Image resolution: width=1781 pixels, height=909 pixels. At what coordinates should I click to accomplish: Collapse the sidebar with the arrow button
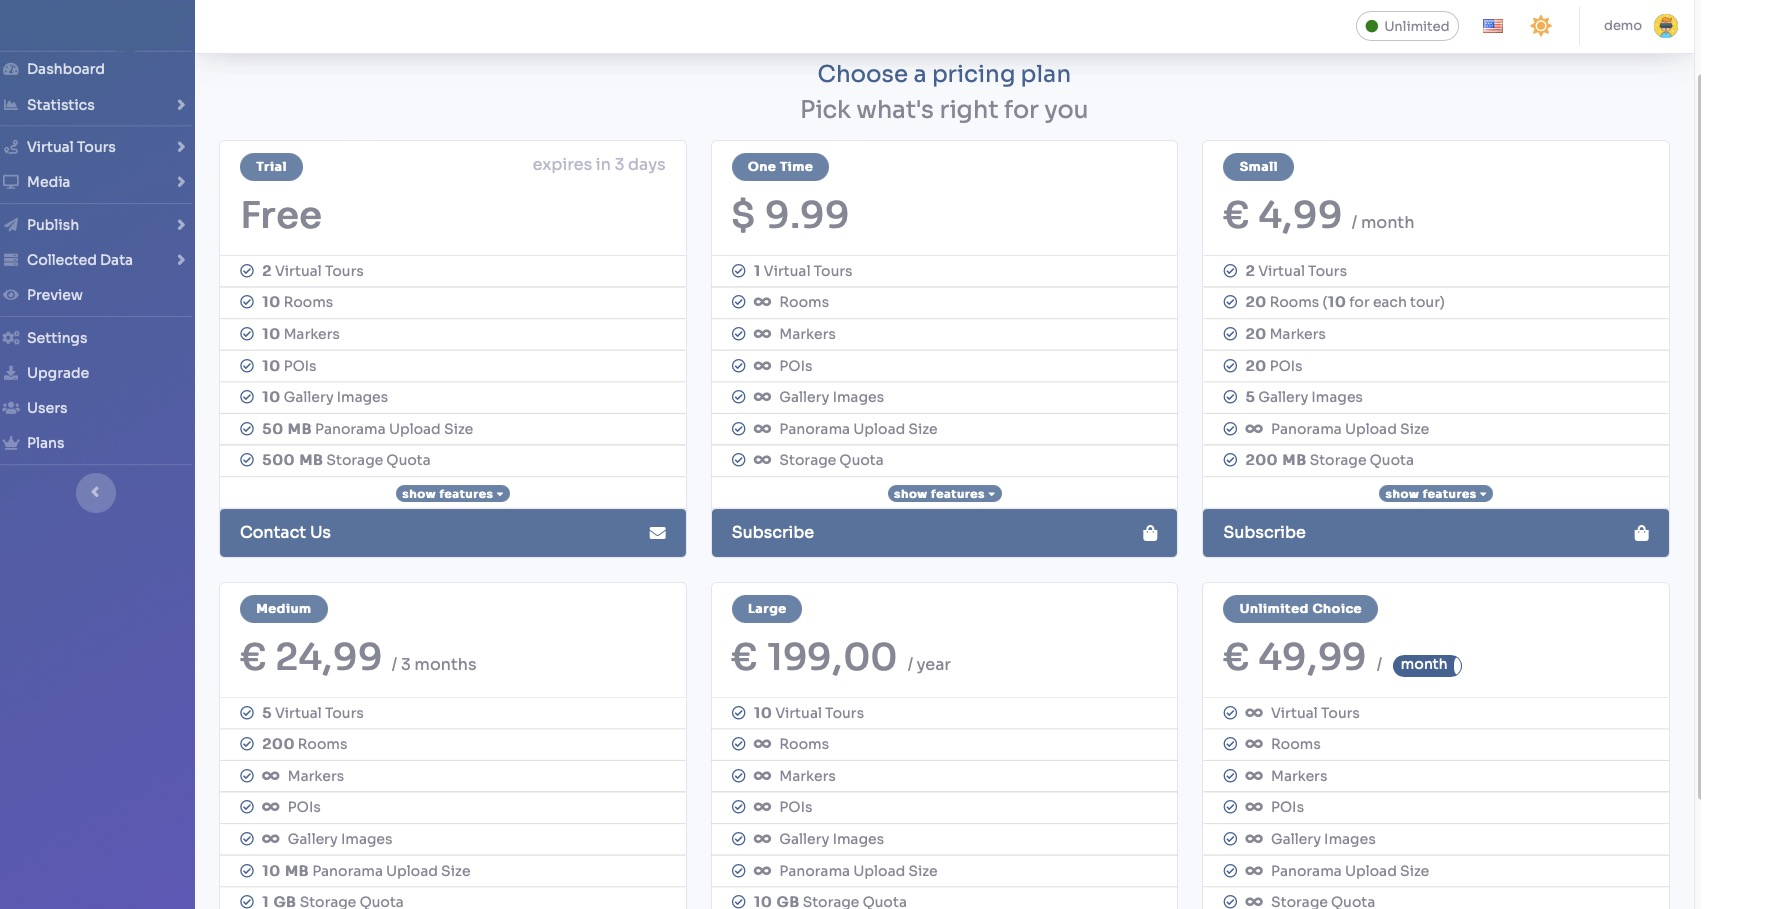tap(96, 492)
